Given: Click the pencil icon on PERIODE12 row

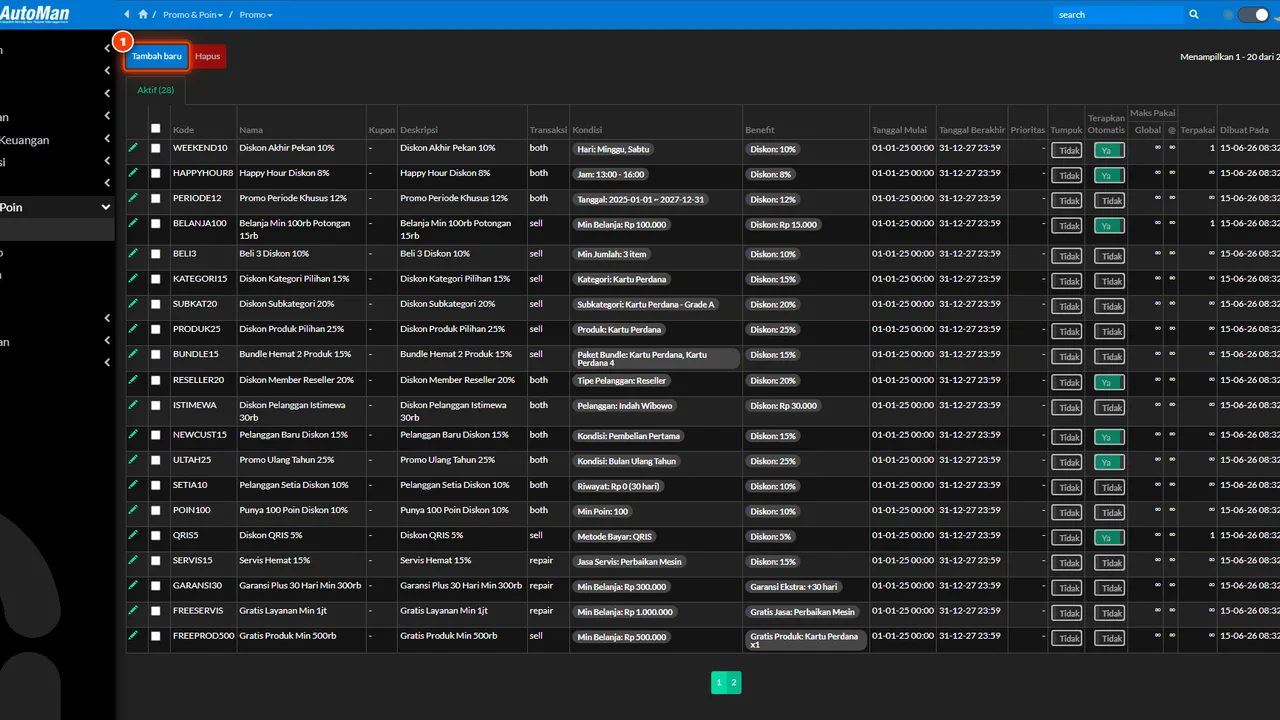Looking at the screenshot, I should click(x=133, y=197).
